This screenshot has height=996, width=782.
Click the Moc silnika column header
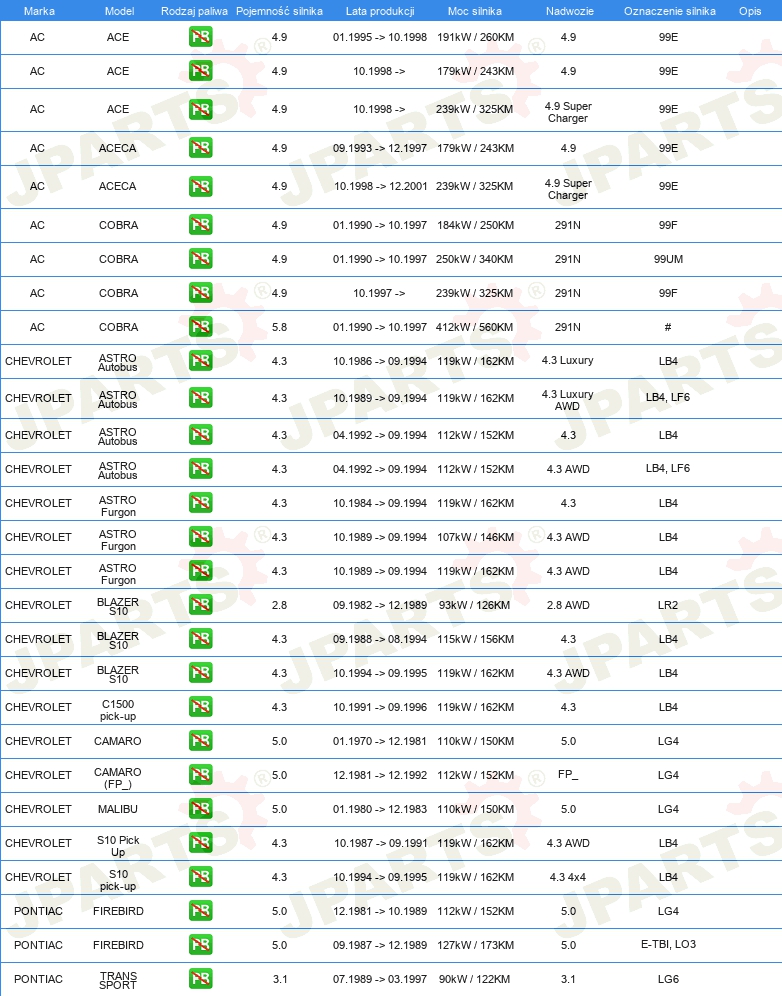(x=475, y=11)
